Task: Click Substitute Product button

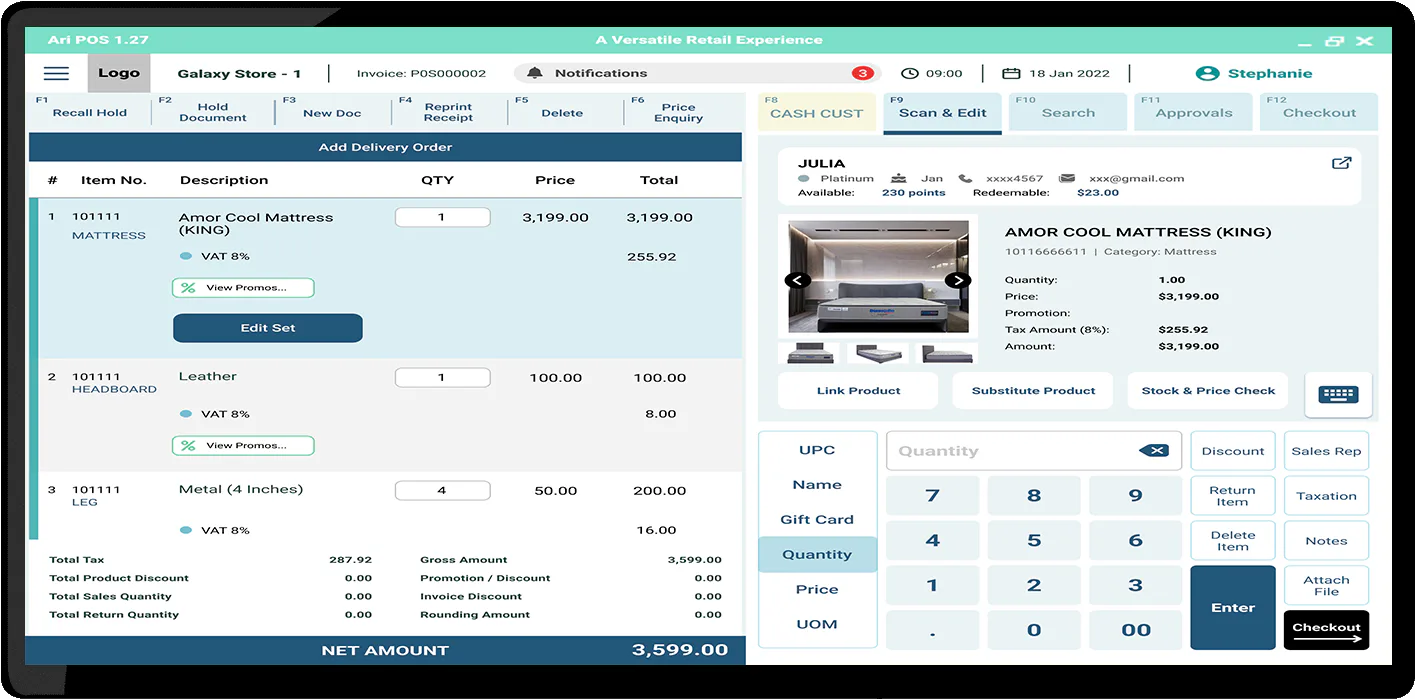Action: coord(1033,391)
